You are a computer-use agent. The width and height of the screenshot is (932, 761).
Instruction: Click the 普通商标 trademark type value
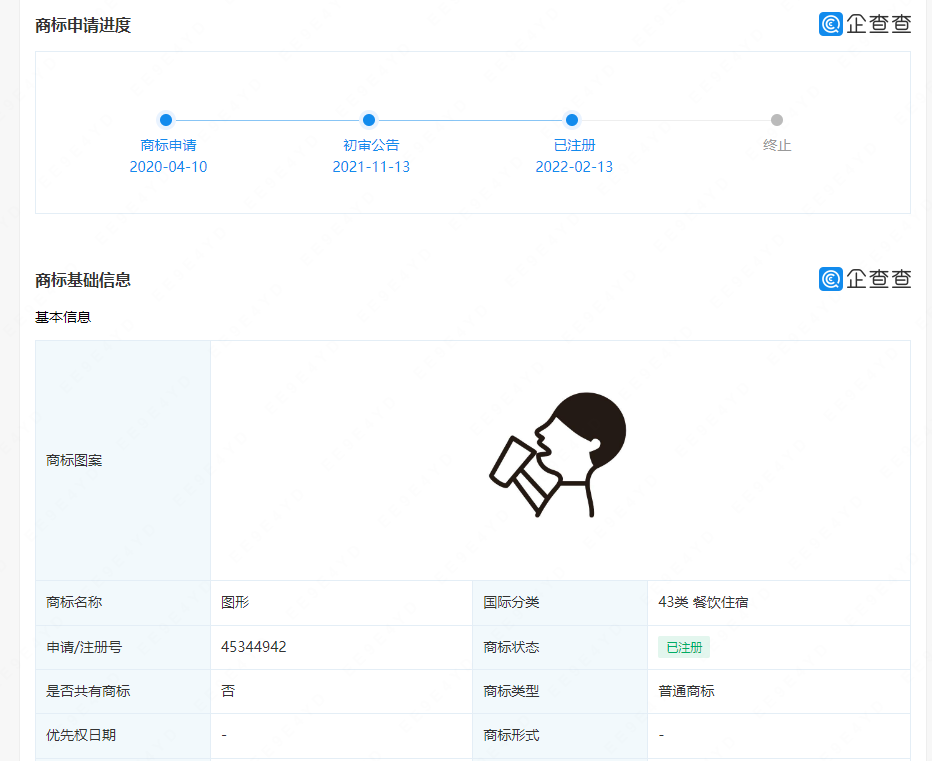(x=686, y=691)
